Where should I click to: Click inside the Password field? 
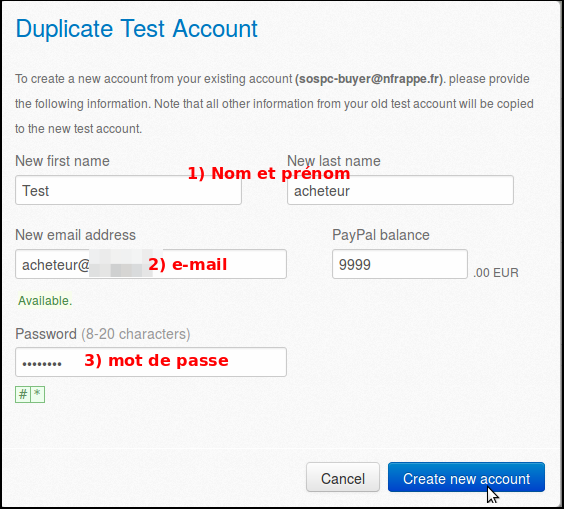click(151, 362)
